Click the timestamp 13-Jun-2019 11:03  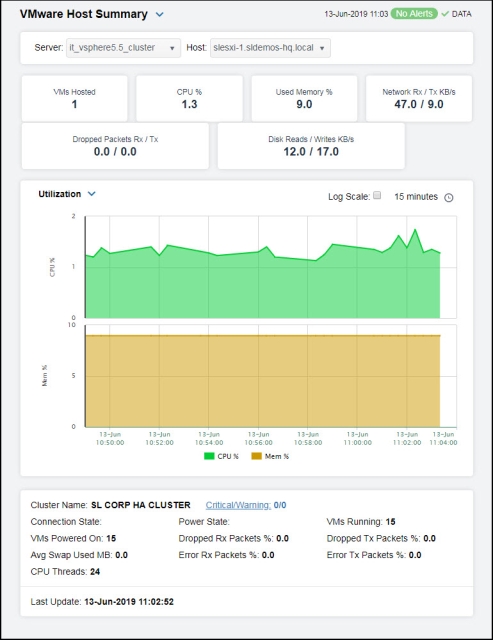click(x=356, y=14)
